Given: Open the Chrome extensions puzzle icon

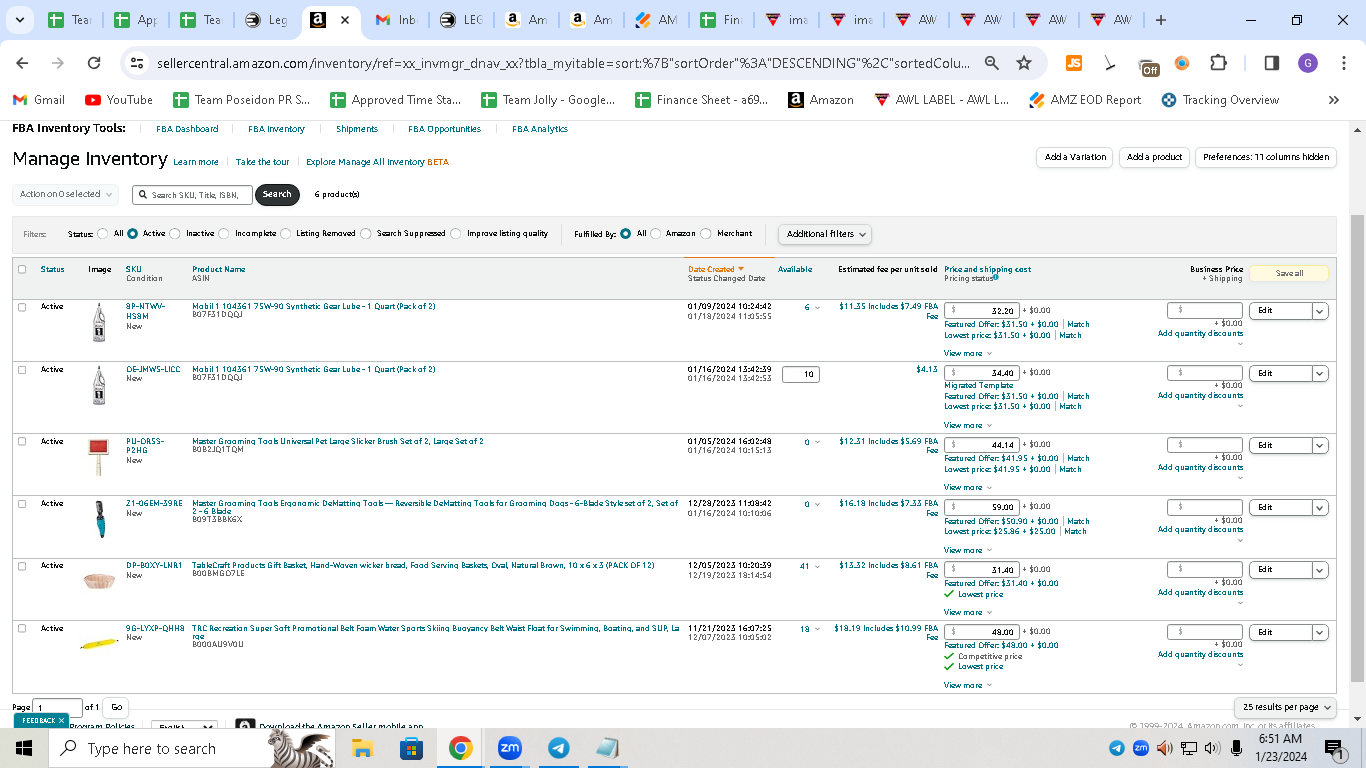Looking at the screenshot, I should [x=1218, y=63].
